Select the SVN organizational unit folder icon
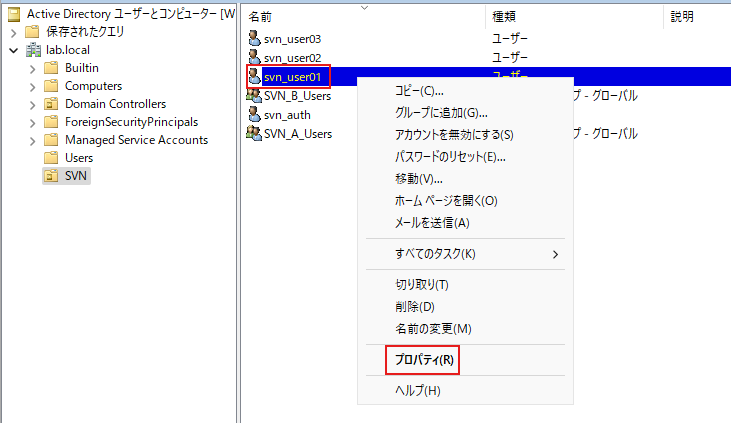 50,176
